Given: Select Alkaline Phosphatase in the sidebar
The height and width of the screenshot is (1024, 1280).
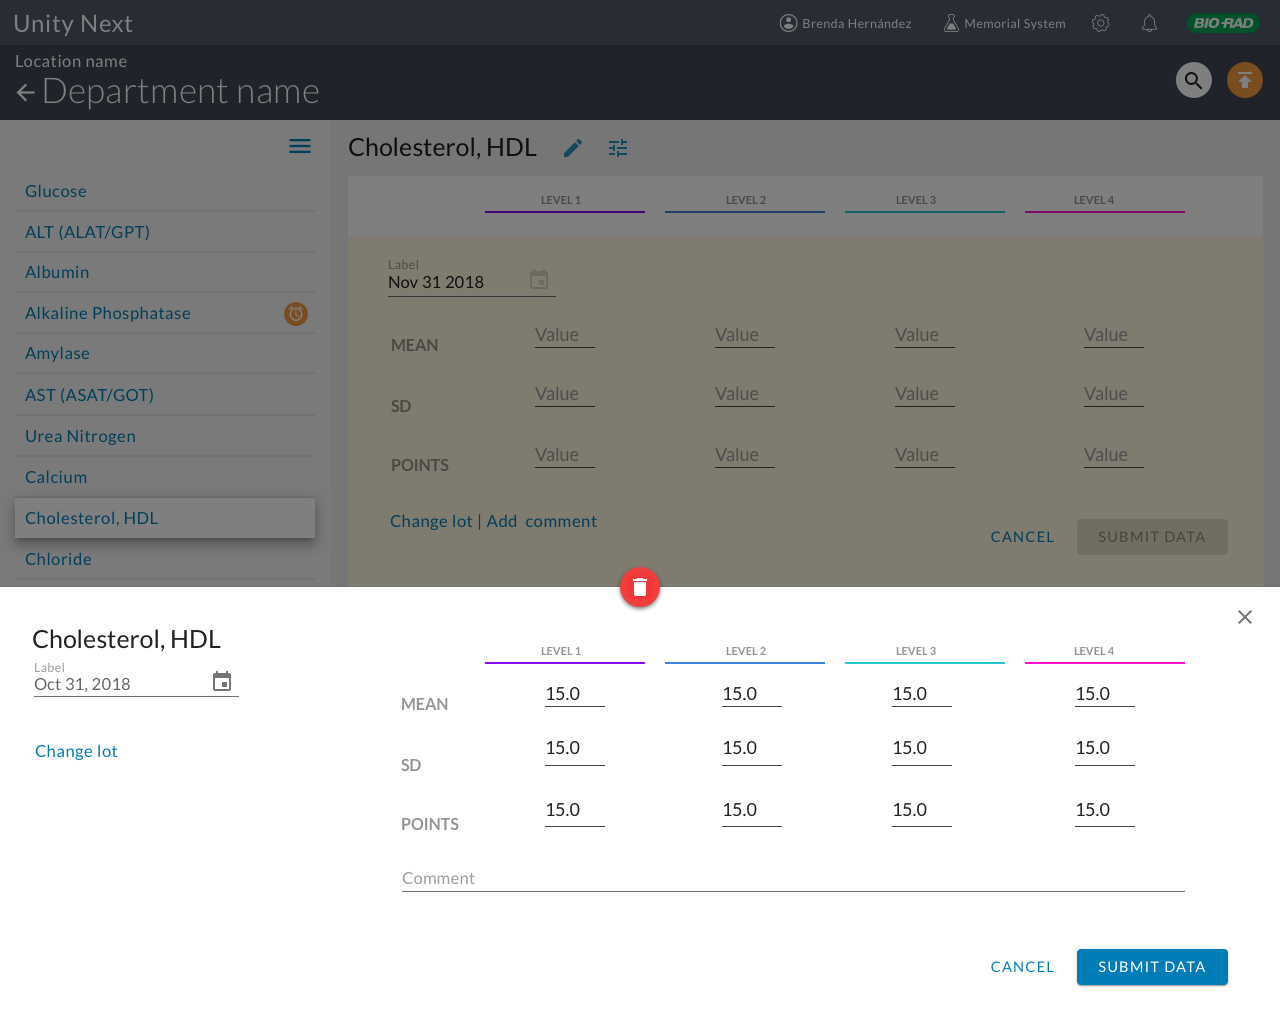Looking at the screenshot, I should point(108,313).
